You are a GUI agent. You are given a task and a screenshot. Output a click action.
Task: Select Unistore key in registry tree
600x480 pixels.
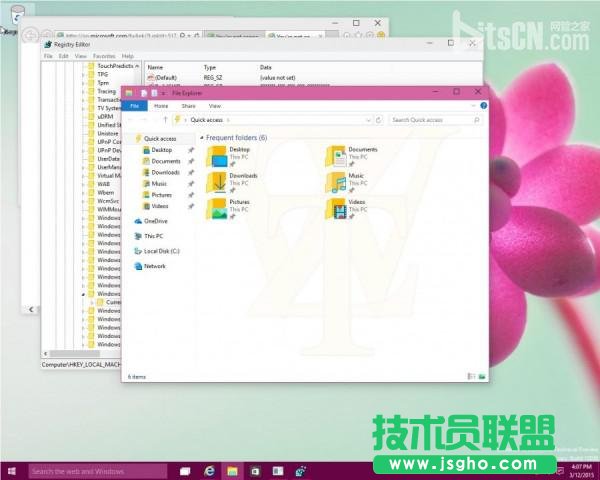click(108, 133)
